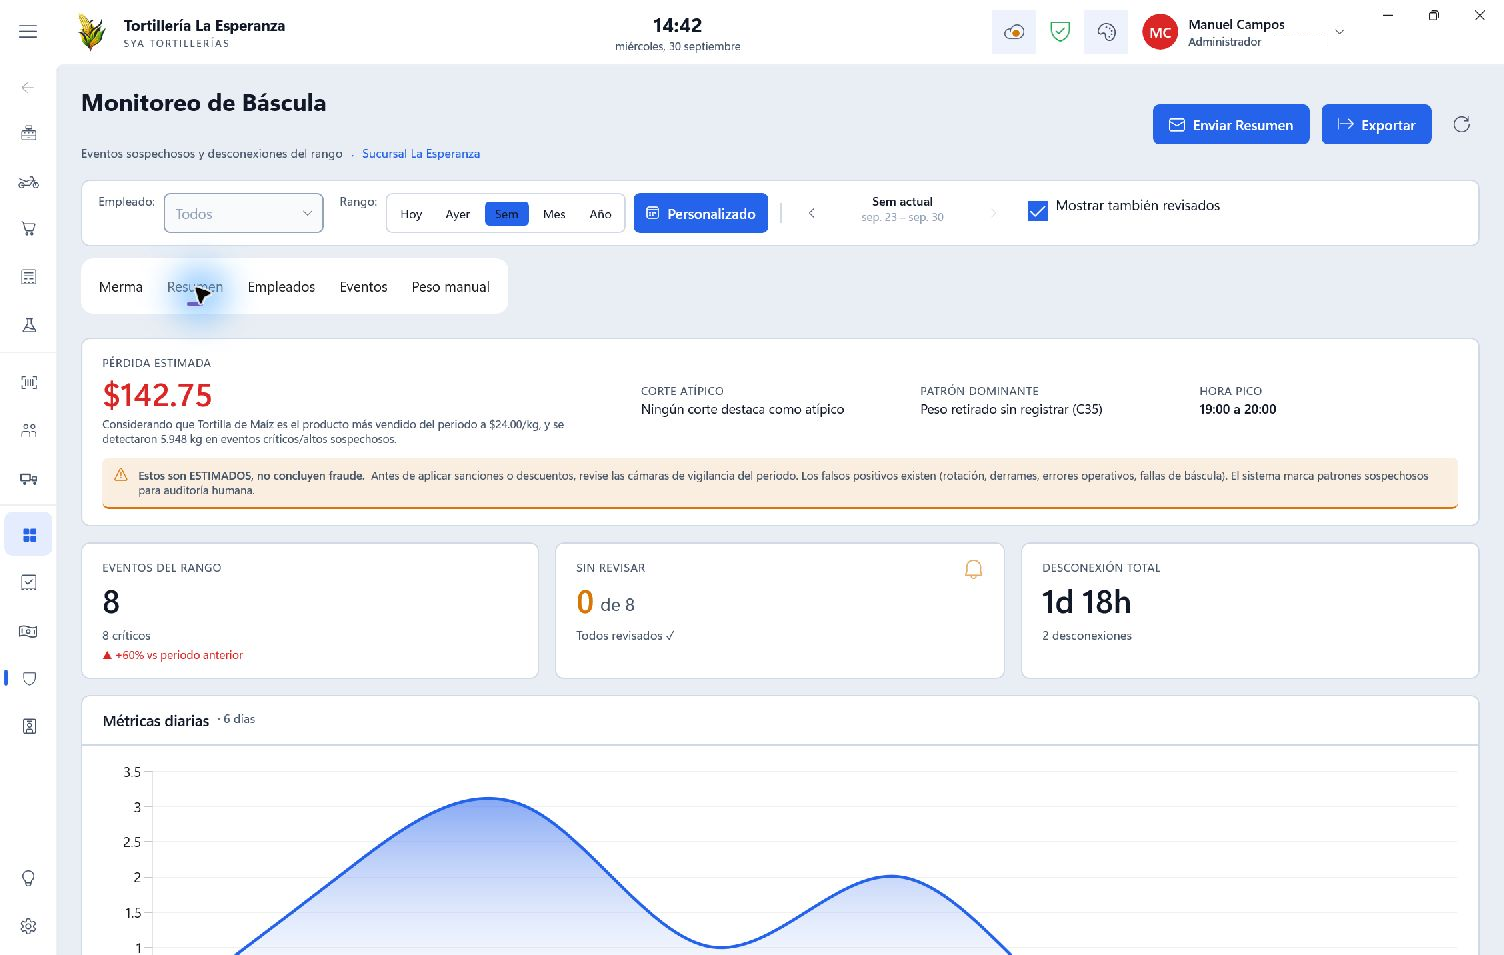The height and width of the screenshot is (955, 1504).
Task: Switch to the Eventos tab
Action: [363, 287]
